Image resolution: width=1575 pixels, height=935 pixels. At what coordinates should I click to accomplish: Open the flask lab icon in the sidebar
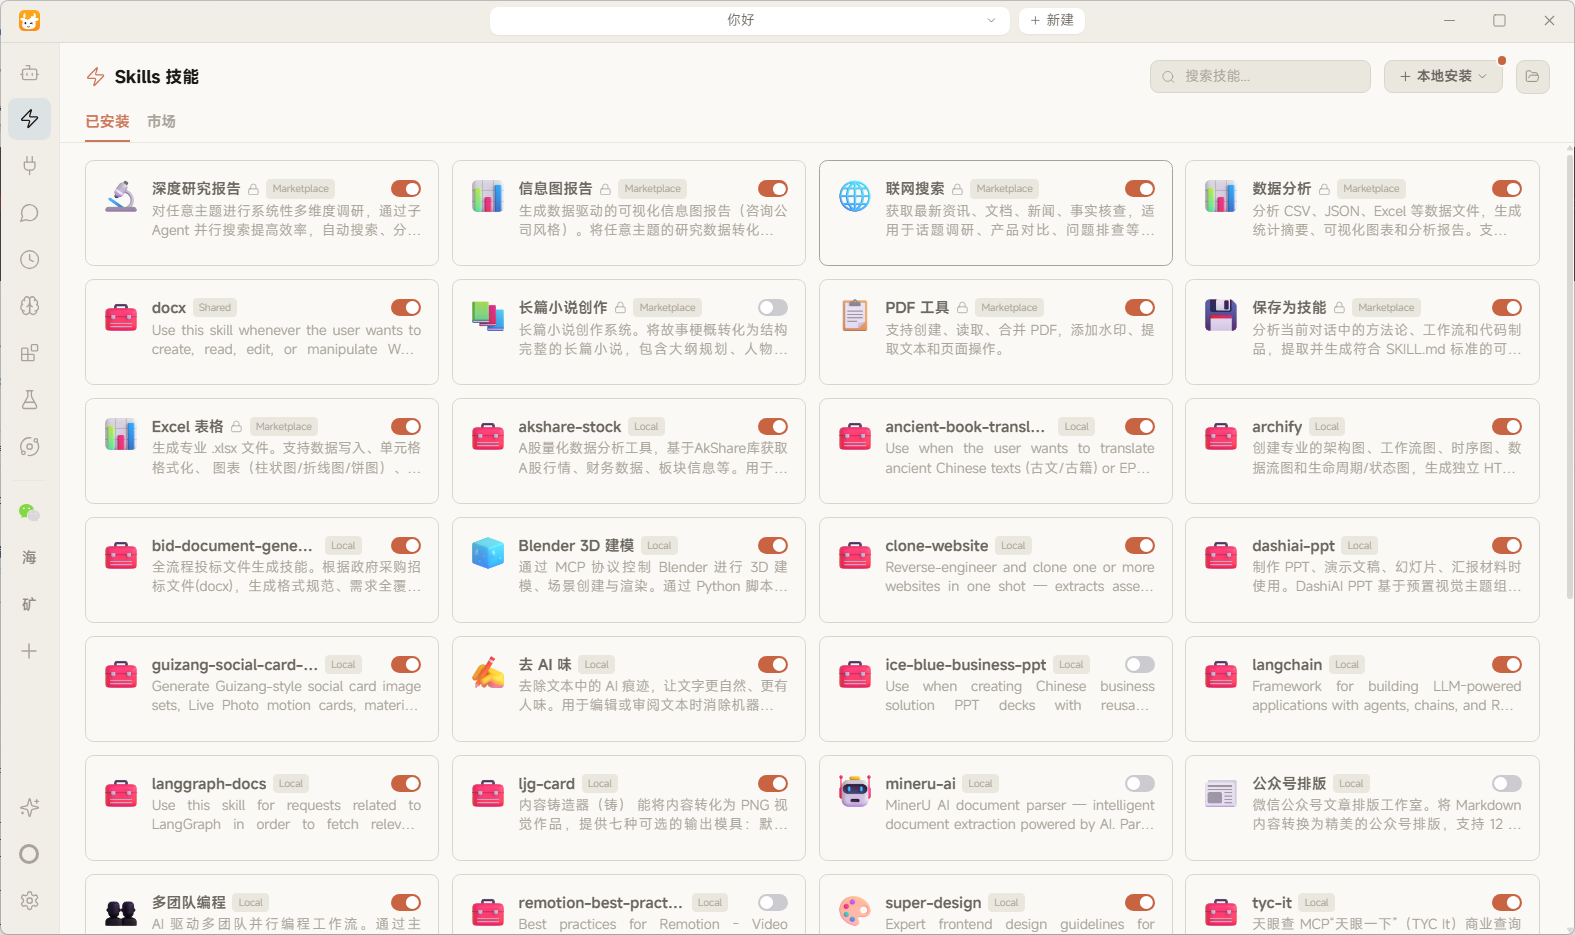click(x=30, y=400)
